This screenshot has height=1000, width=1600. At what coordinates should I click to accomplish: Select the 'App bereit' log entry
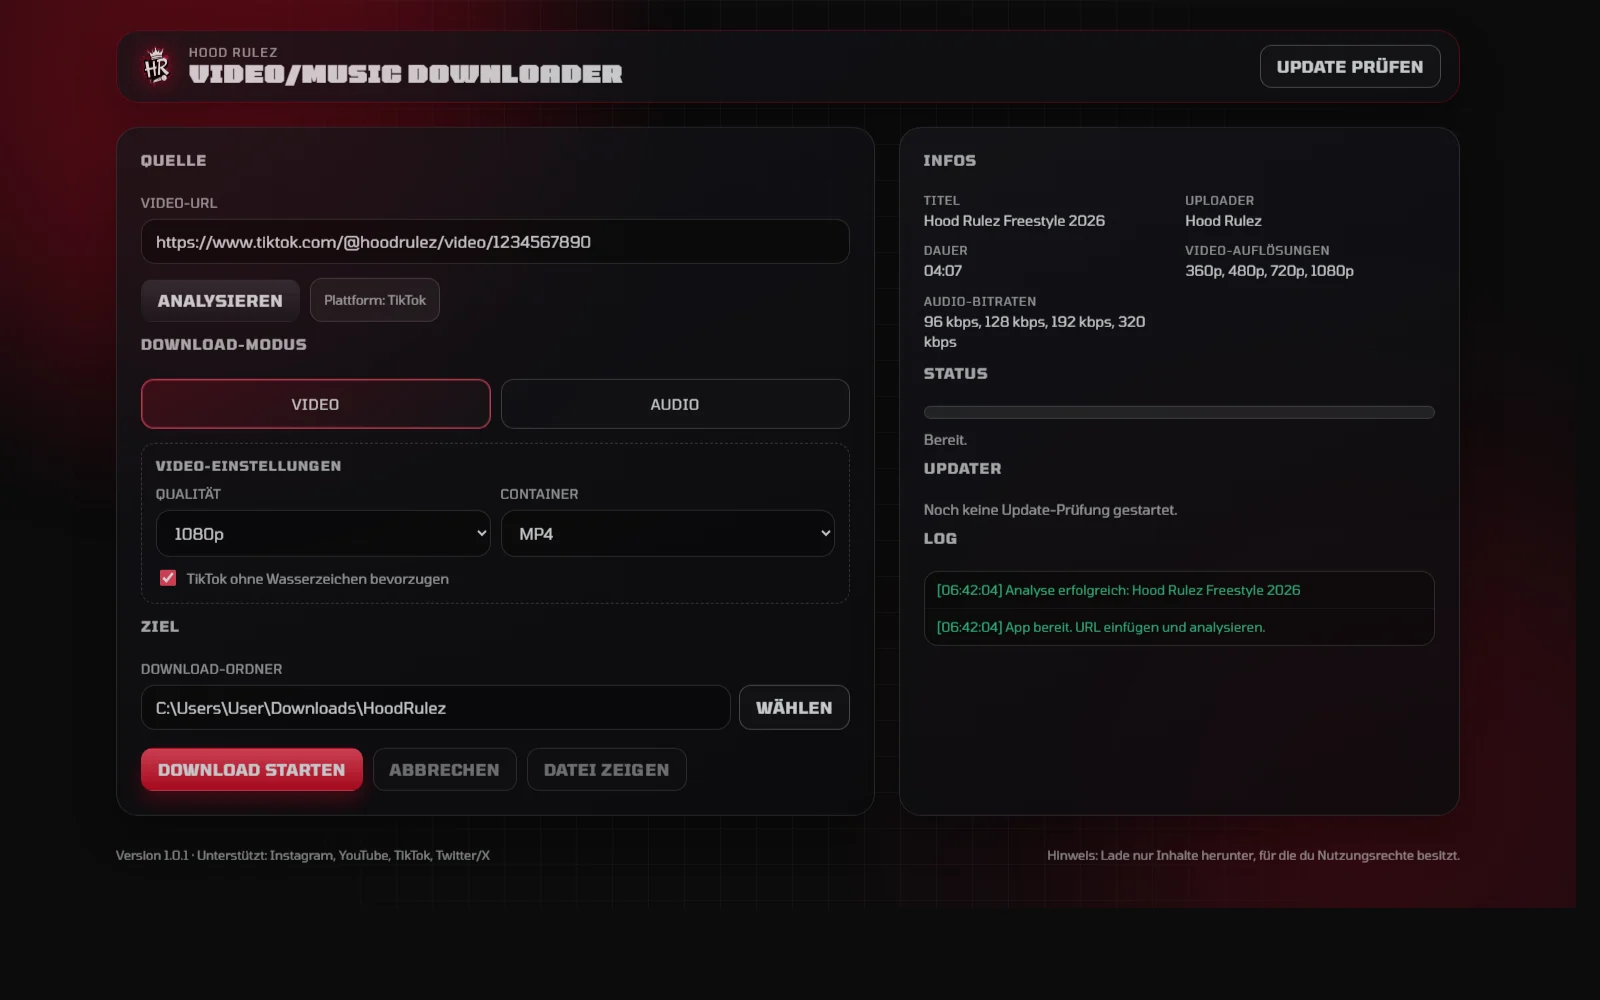[x=1101, y=627]
